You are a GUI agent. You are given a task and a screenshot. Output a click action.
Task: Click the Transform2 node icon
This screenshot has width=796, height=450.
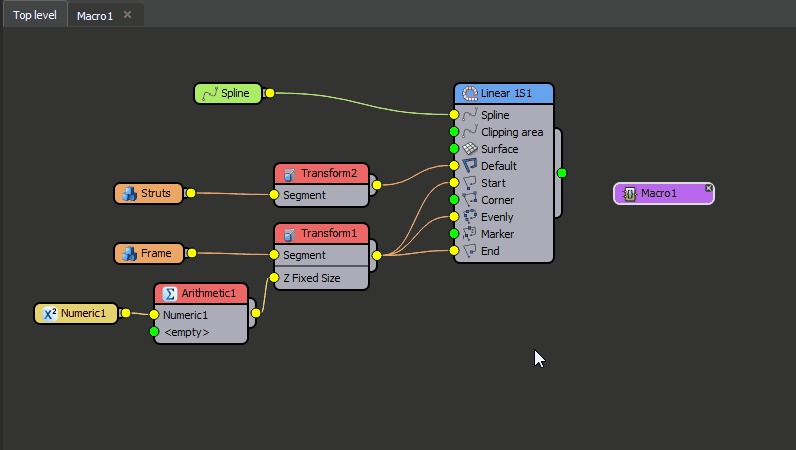point(289,174)
